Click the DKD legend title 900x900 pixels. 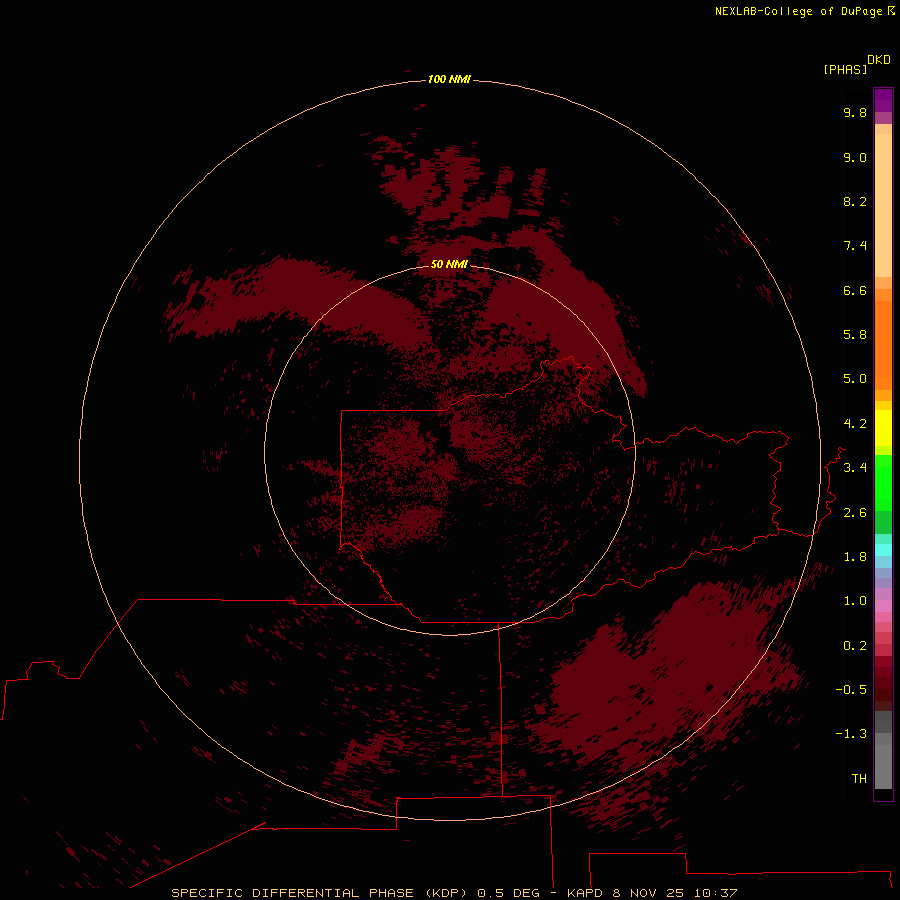(x=879, y=60)
